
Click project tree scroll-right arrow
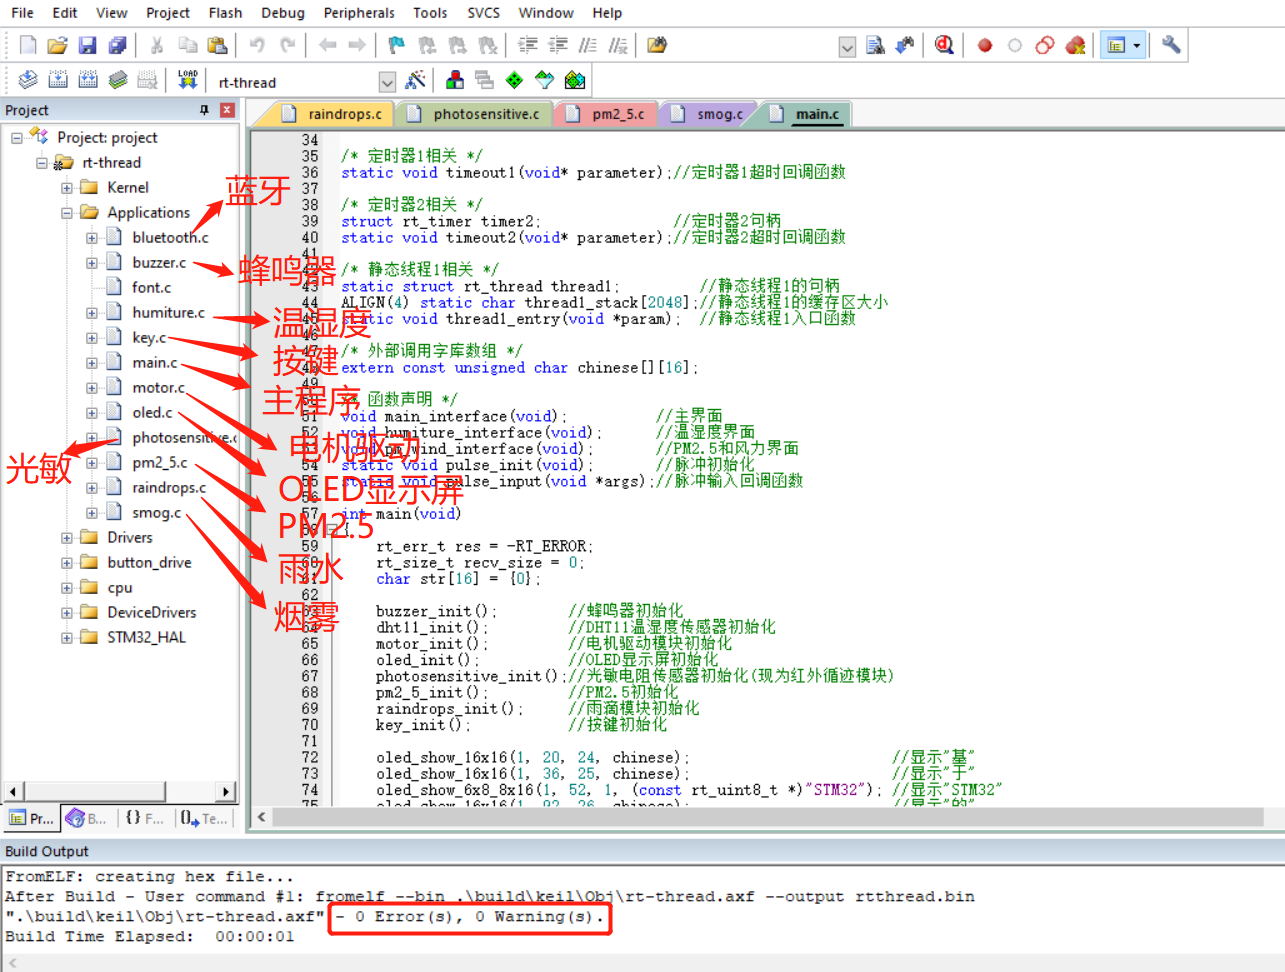[x=226, y=792]
